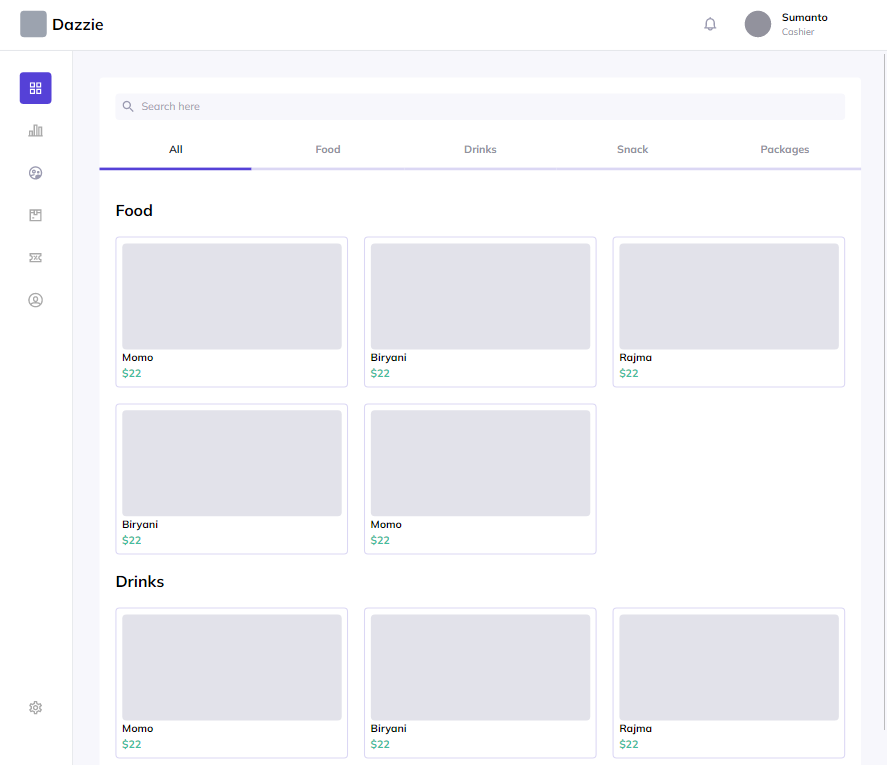Viewport: 887px width, 765px height.
Task: Click the Sumanto user name
Action: (804, 18)
